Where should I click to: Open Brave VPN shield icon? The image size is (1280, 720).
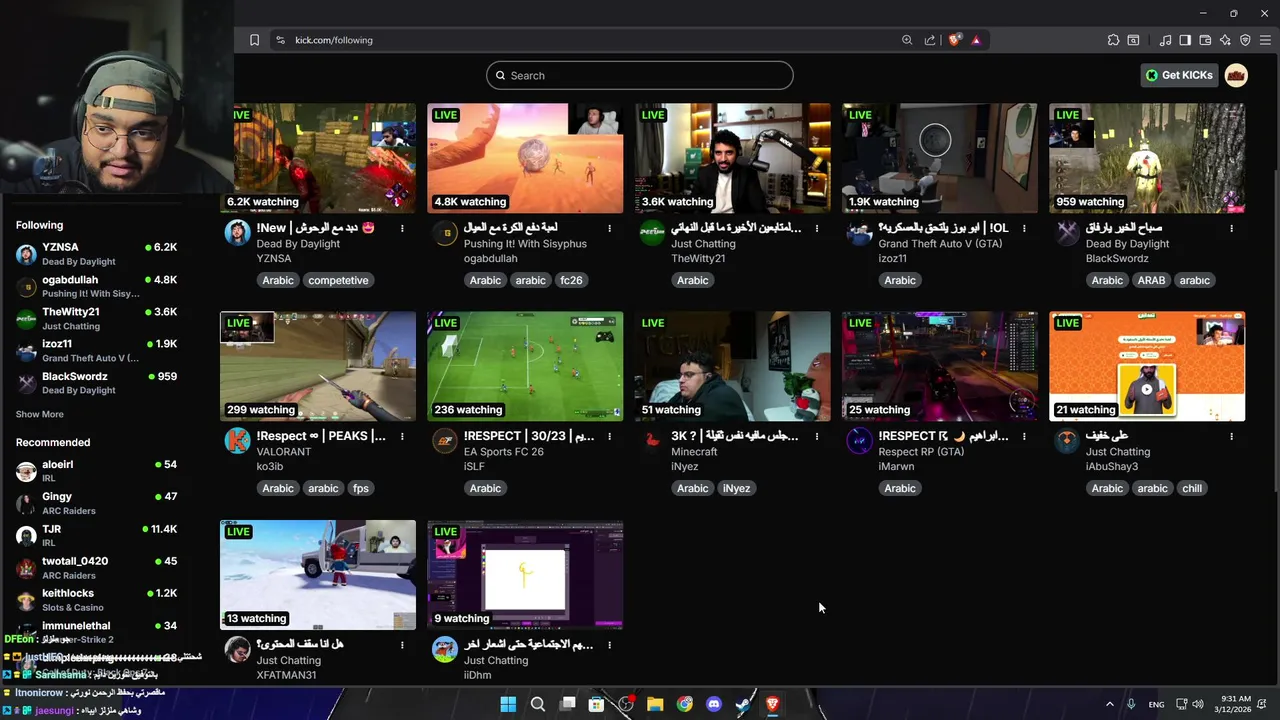tap(1245, 40)
